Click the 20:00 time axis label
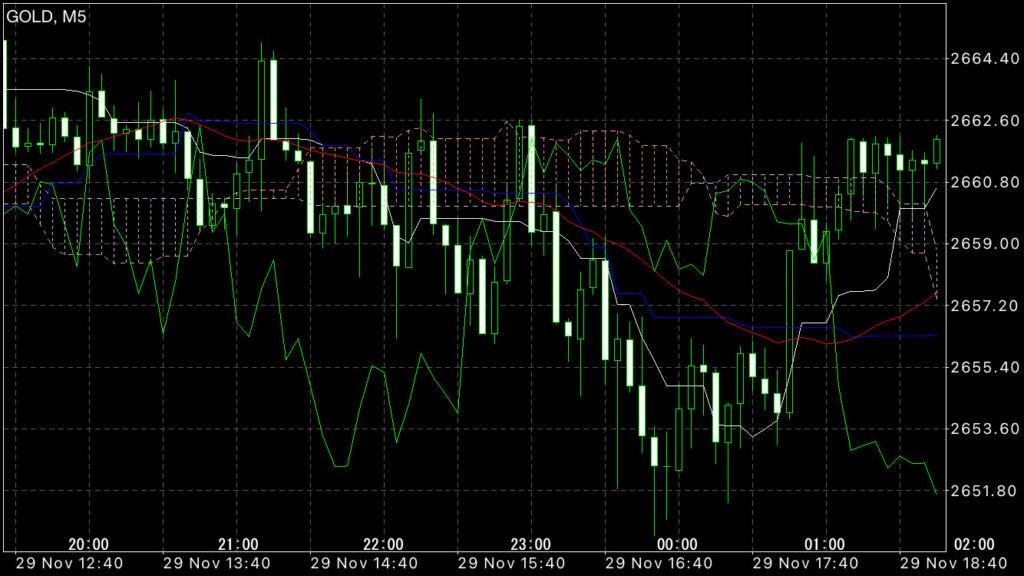Image resolution: width=1024 pixels, height=576 pixels. 89,544
